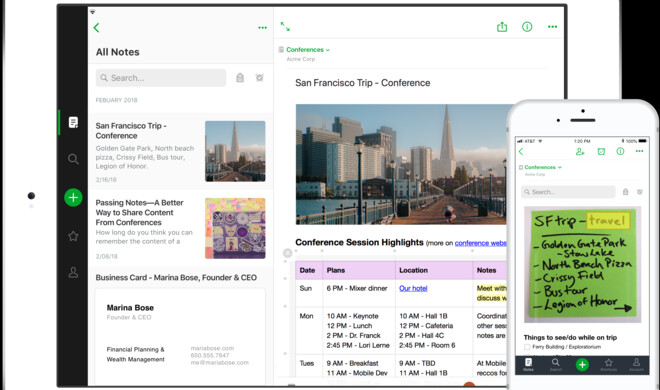Show note info on the tablet
This screenshot has height=390, width=660.
(x=527, y=27)
